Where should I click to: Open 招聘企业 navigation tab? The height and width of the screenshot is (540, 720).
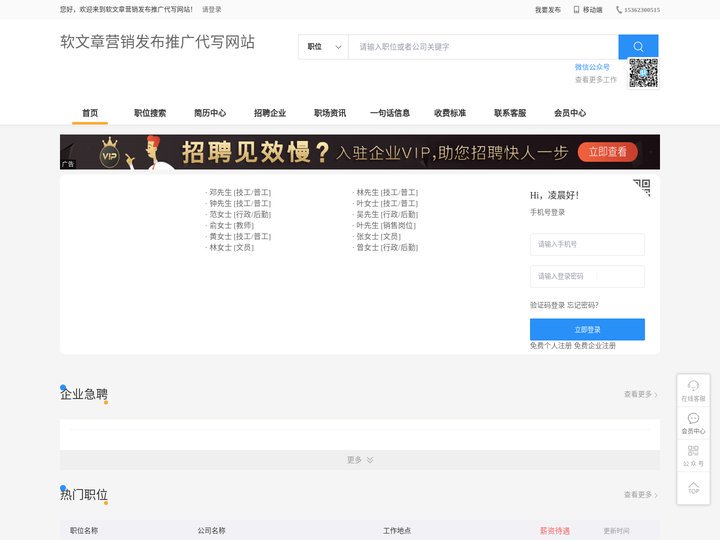pos(270,113)
